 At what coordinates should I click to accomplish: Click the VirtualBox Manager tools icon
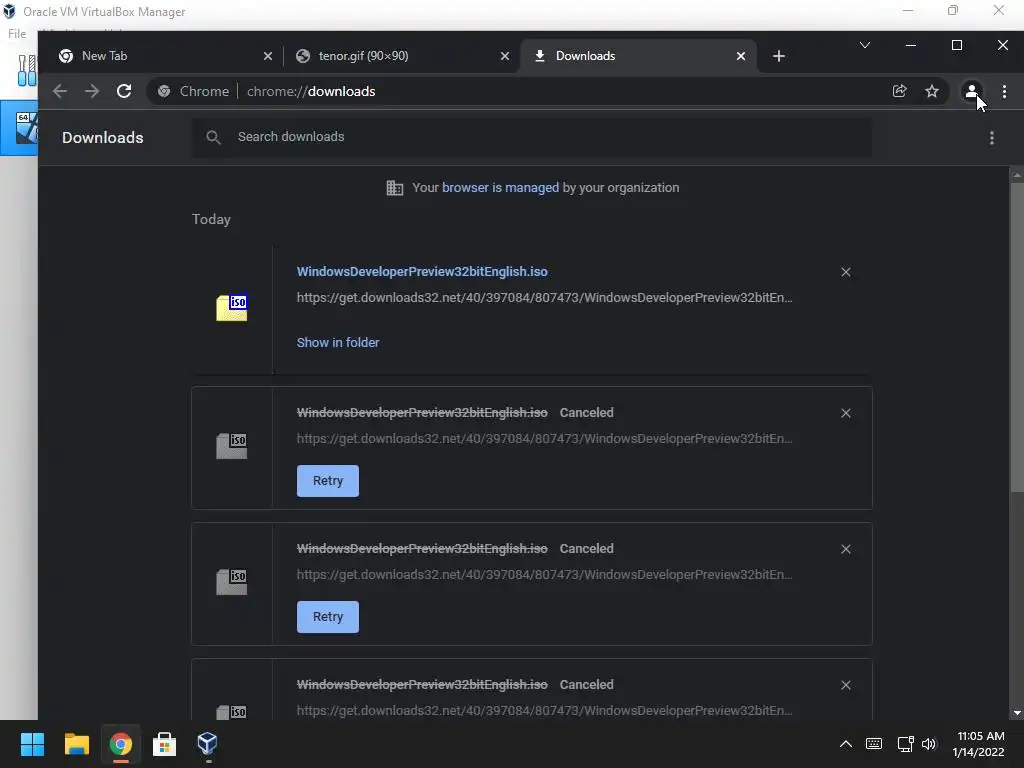(27, 71)
